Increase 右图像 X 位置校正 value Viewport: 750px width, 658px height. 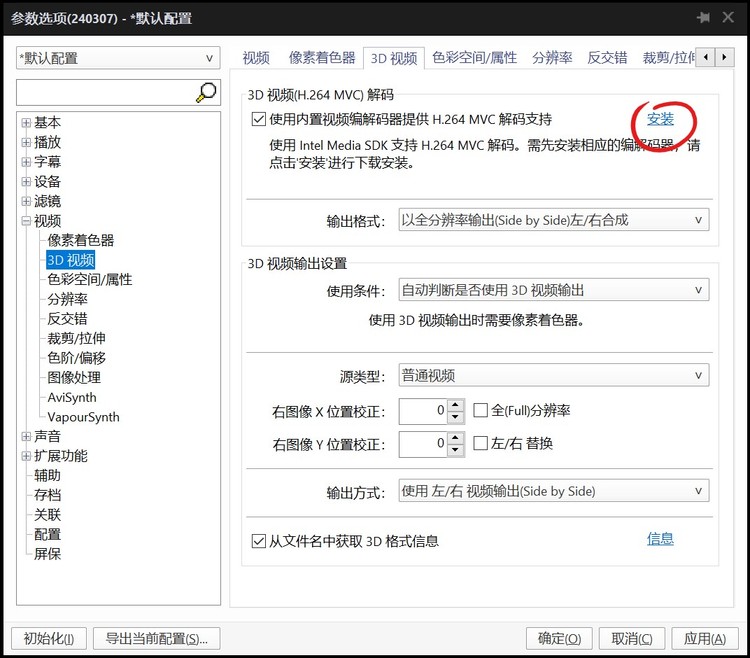pyautogui.click(x=456, y=405)
